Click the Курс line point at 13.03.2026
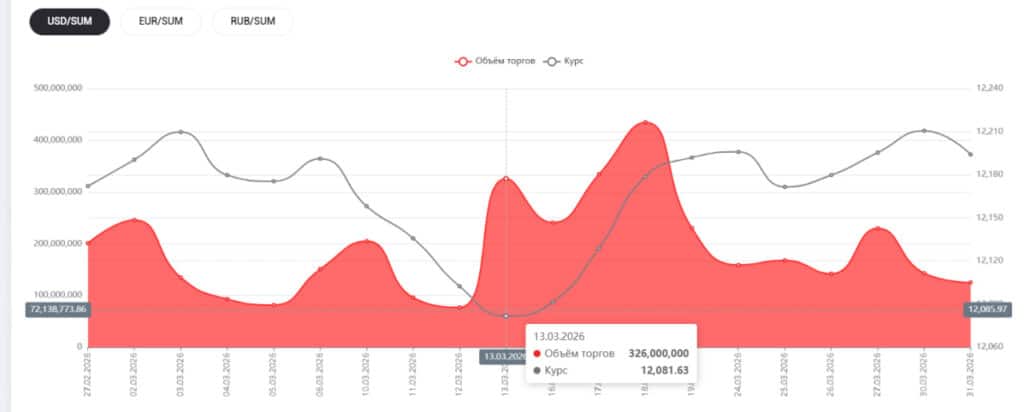The image size is (1024, 412). [506, 316]
